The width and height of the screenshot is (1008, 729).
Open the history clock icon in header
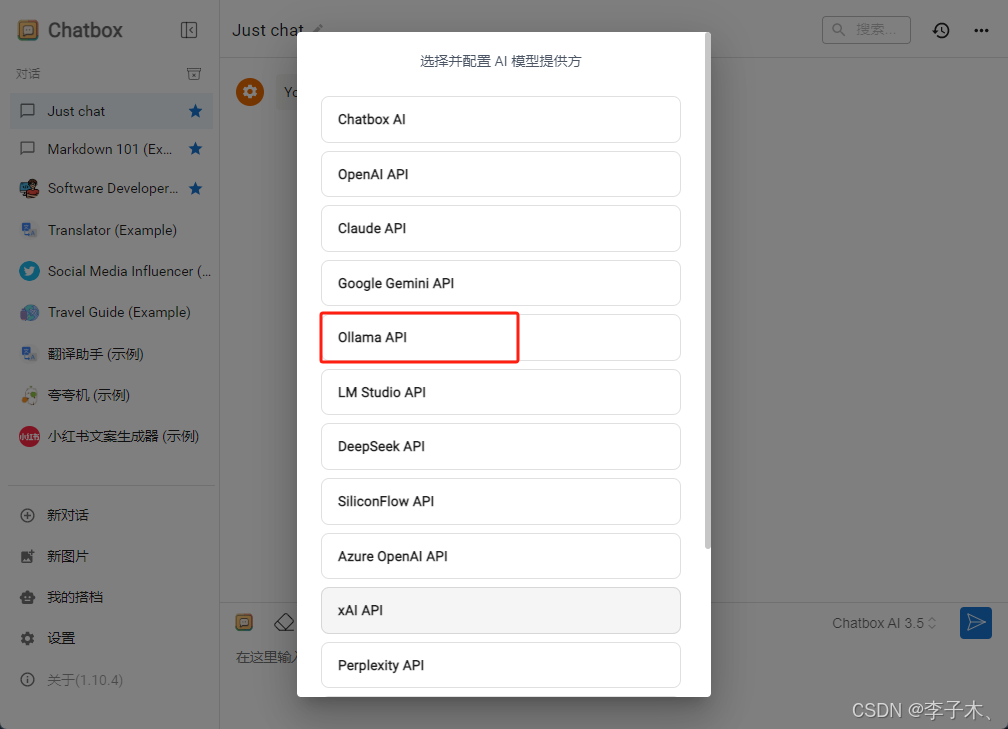pyautogui.click(x=941, y=30)
